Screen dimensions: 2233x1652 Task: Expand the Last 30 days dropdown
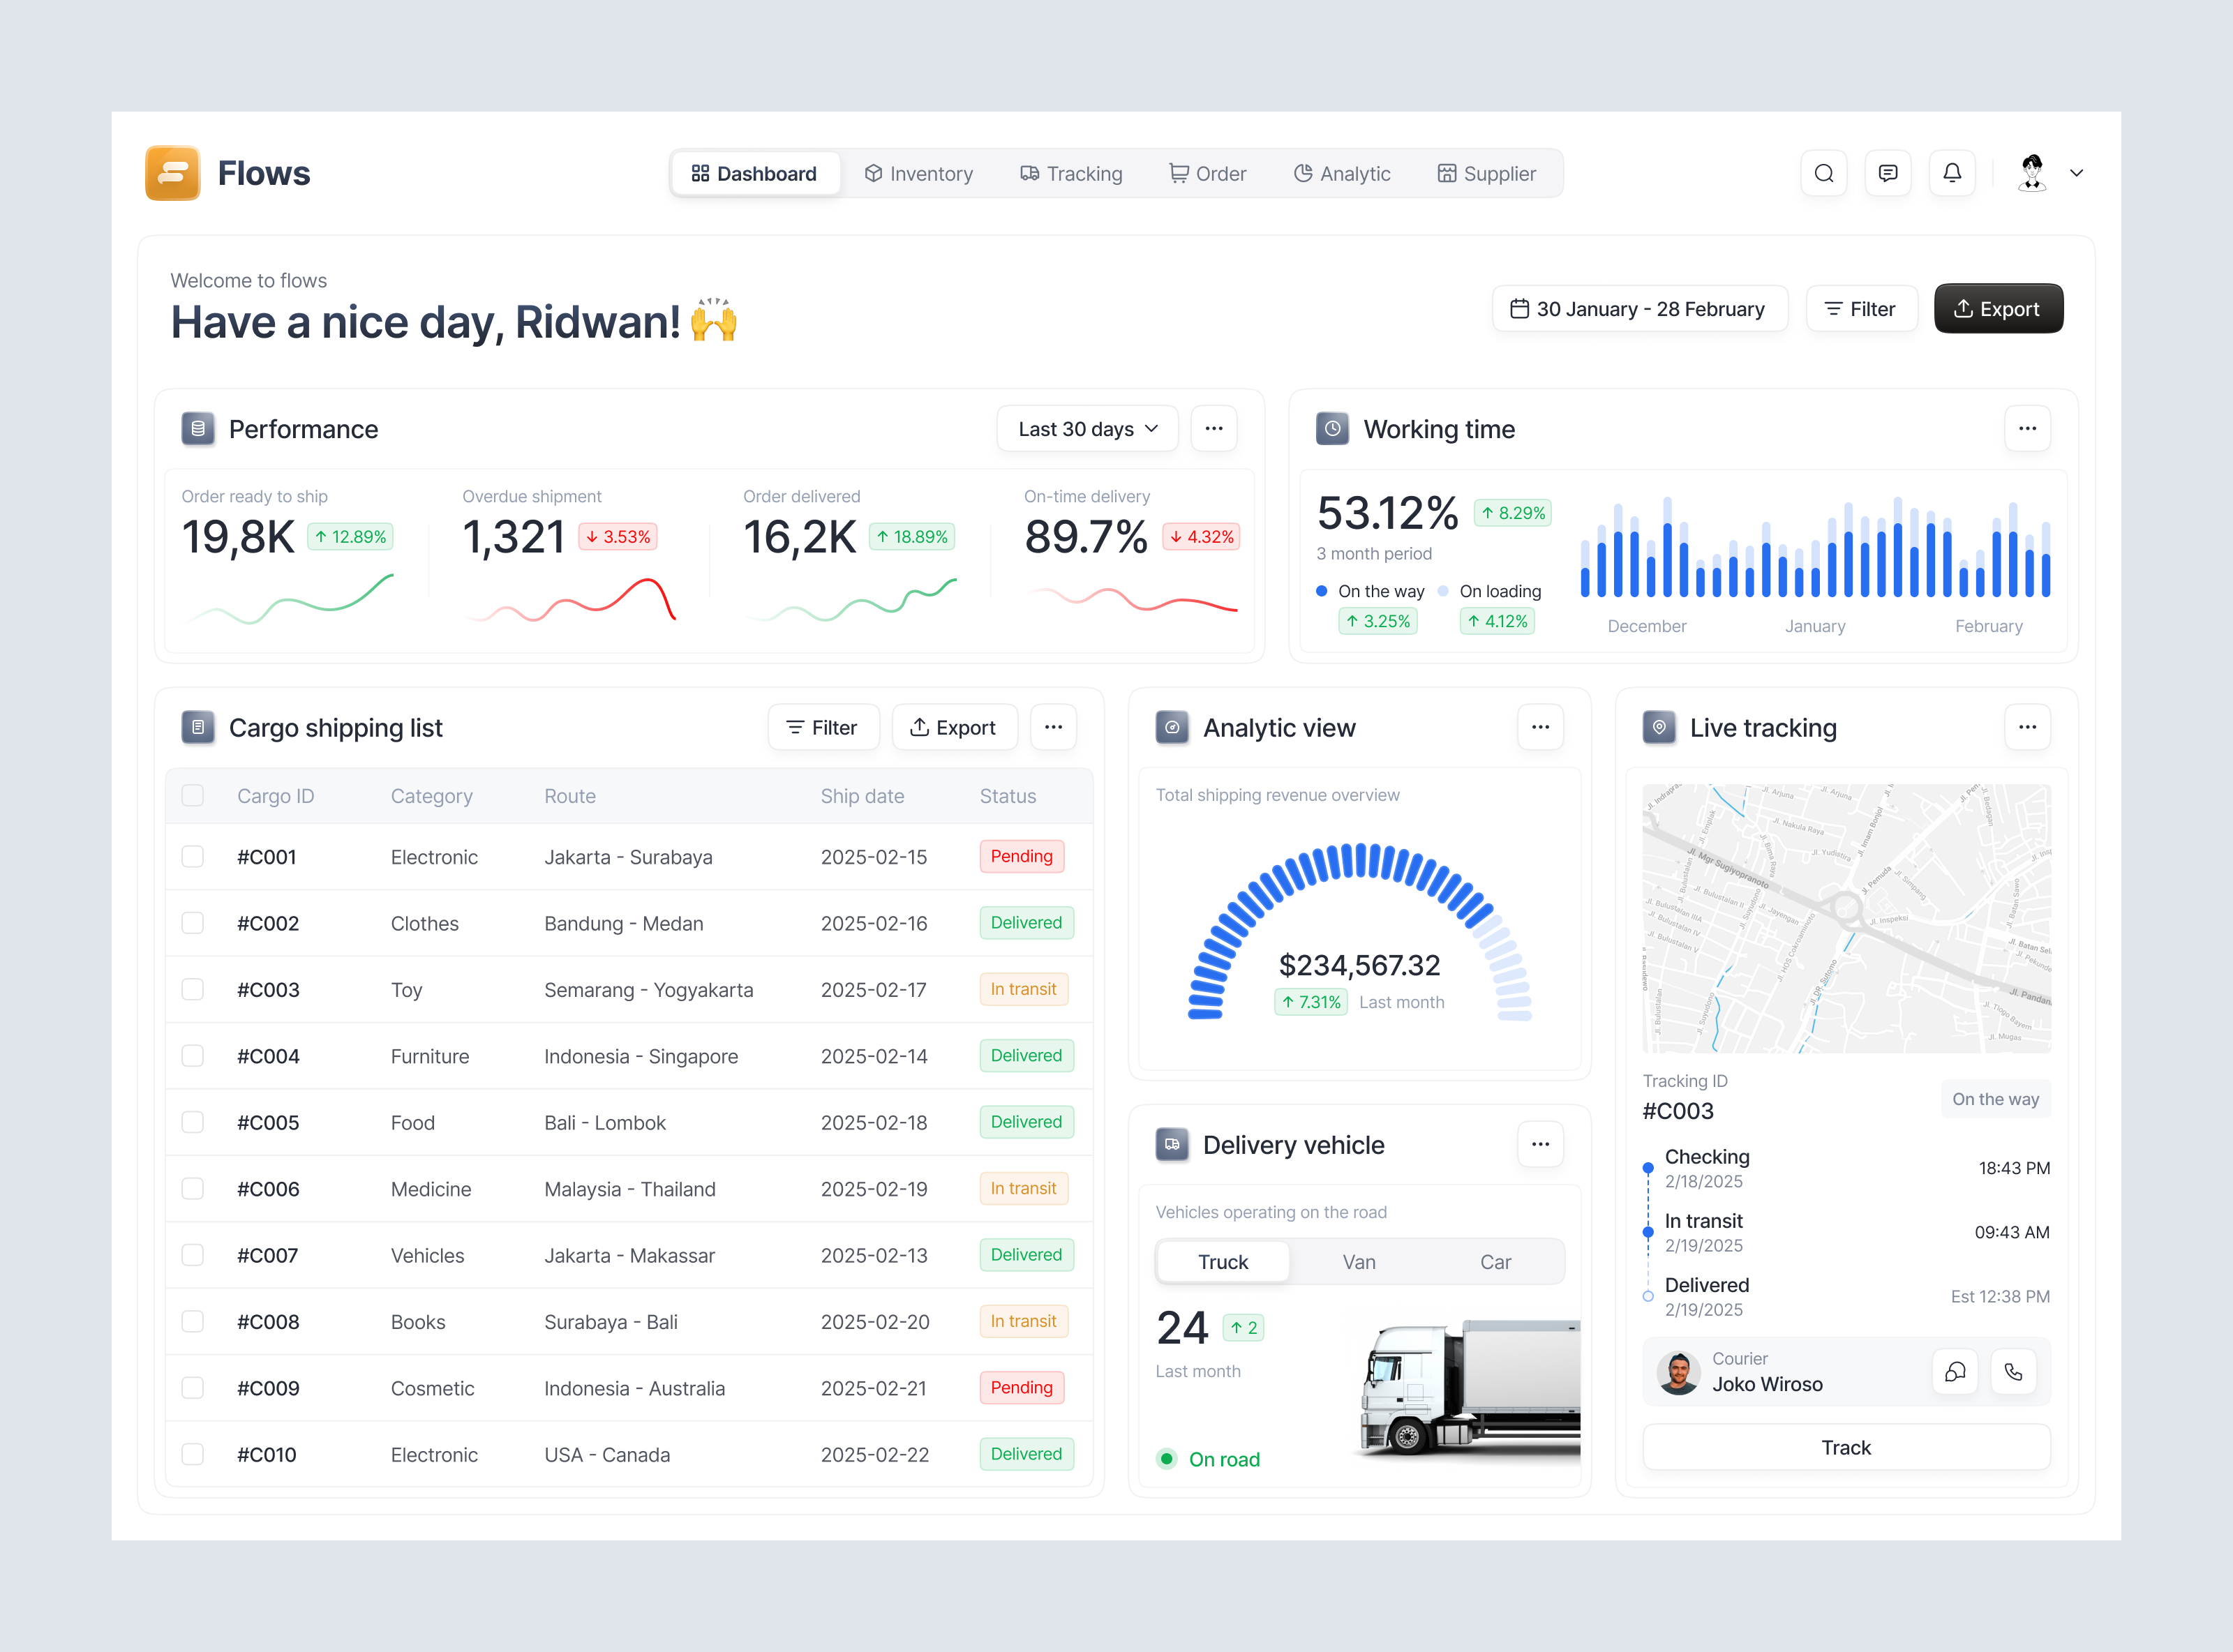[x=1087, y=428]
